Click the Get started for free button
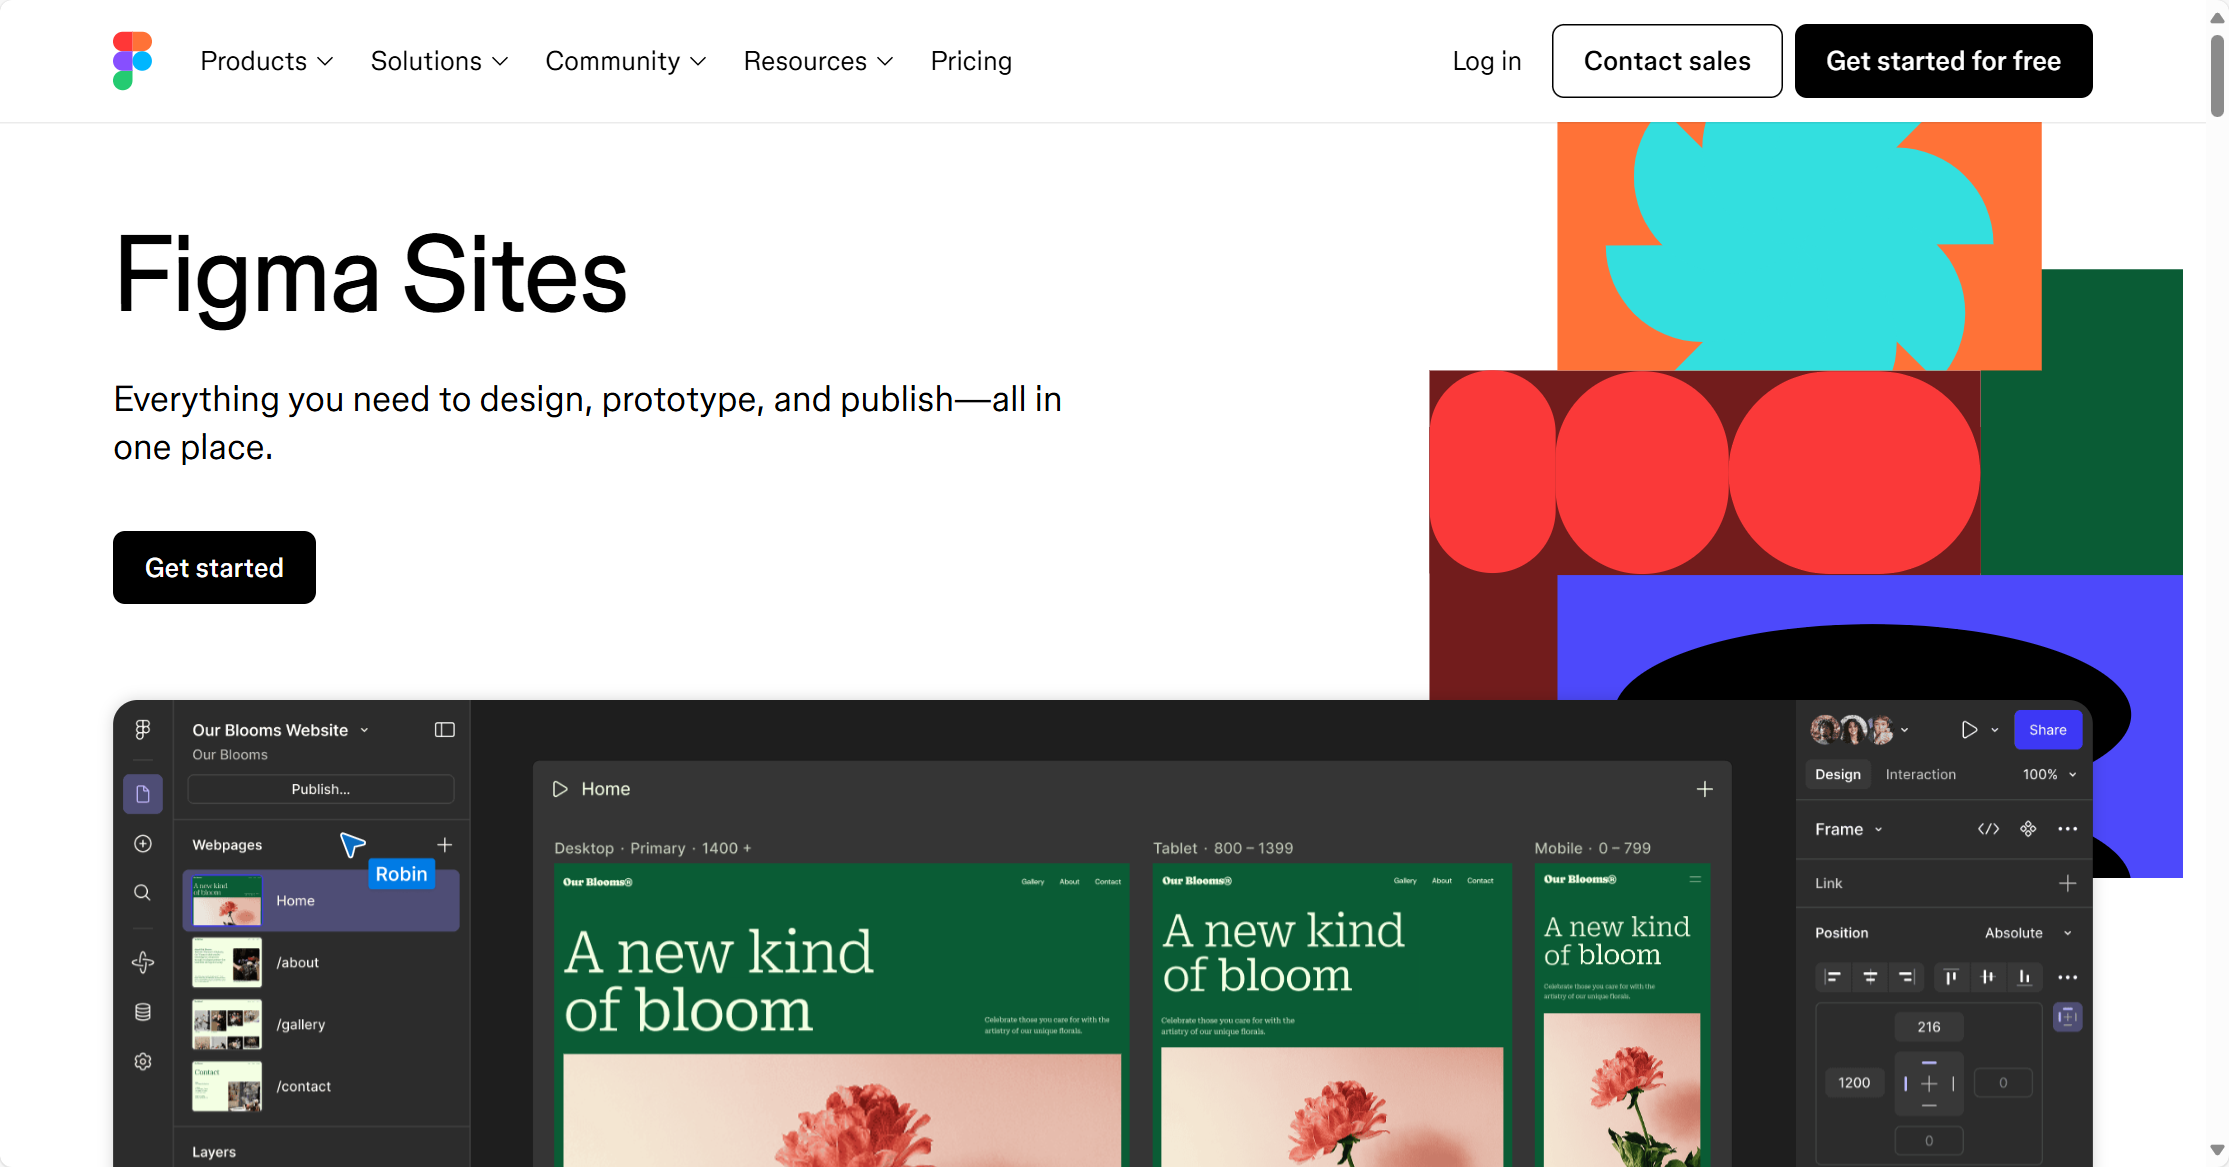The image size is (2229, 1167). coord(1943,61)
